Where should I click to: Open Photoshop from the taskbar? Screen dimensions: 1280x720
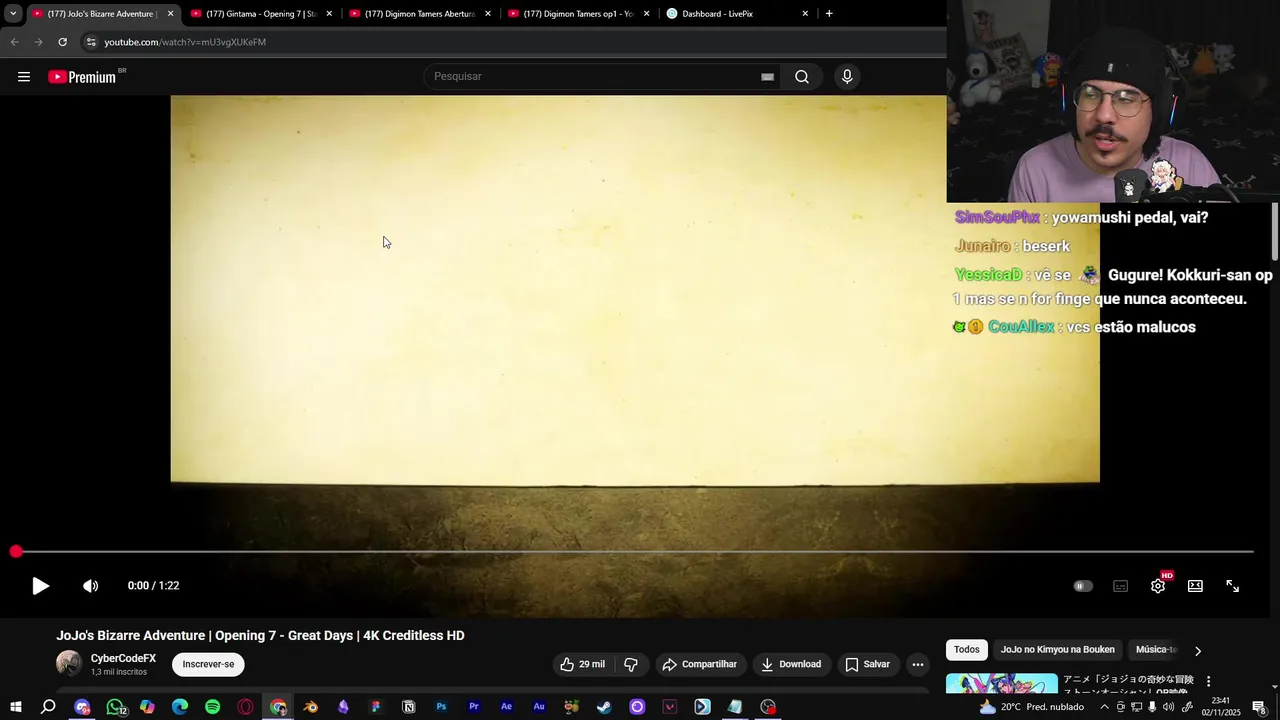(x=441, y=707)
